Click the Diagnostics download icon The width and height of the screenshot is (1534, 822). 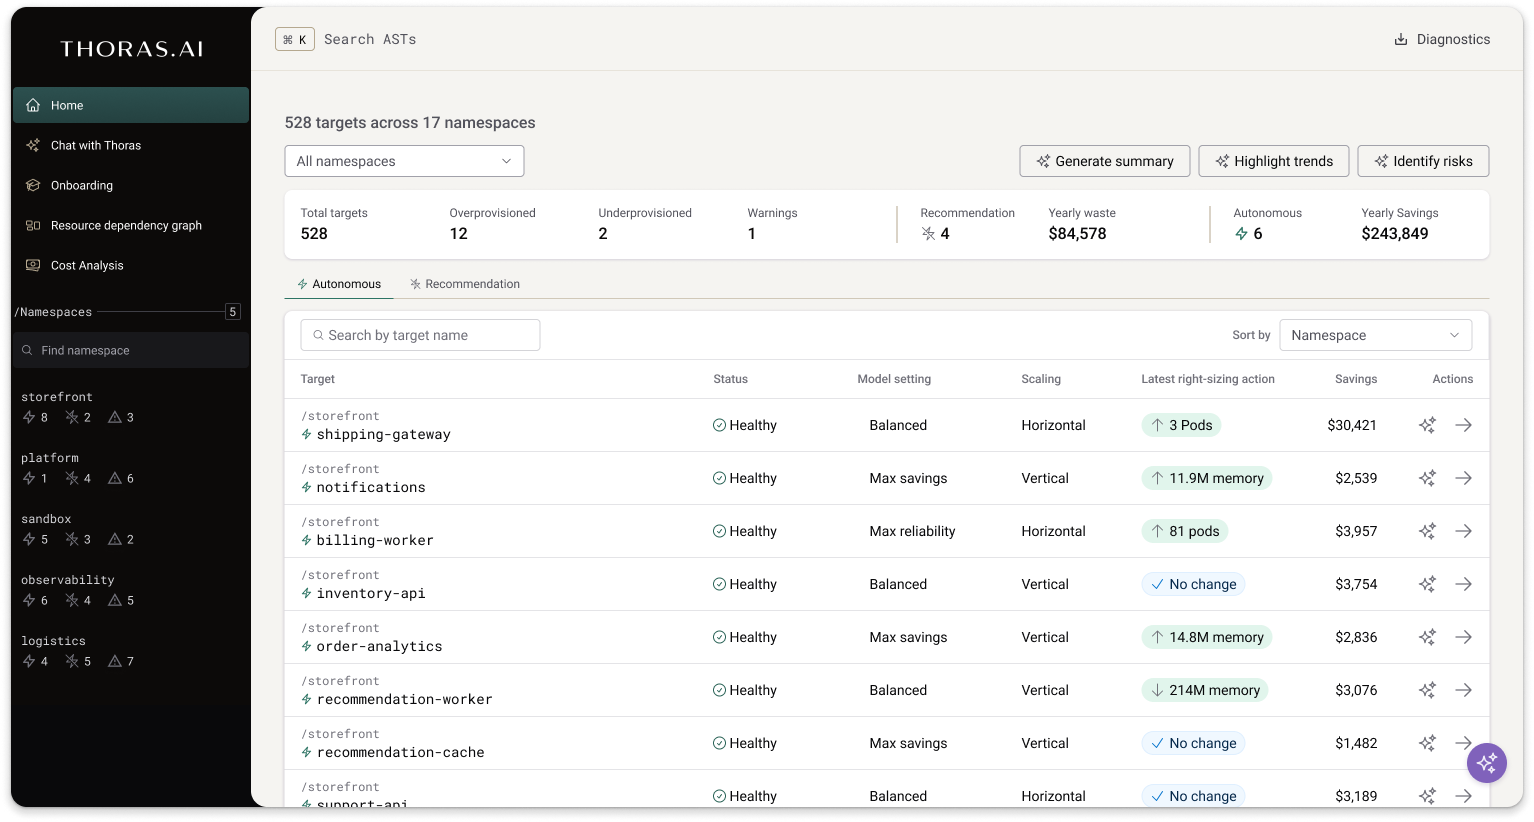[1401, 40]
